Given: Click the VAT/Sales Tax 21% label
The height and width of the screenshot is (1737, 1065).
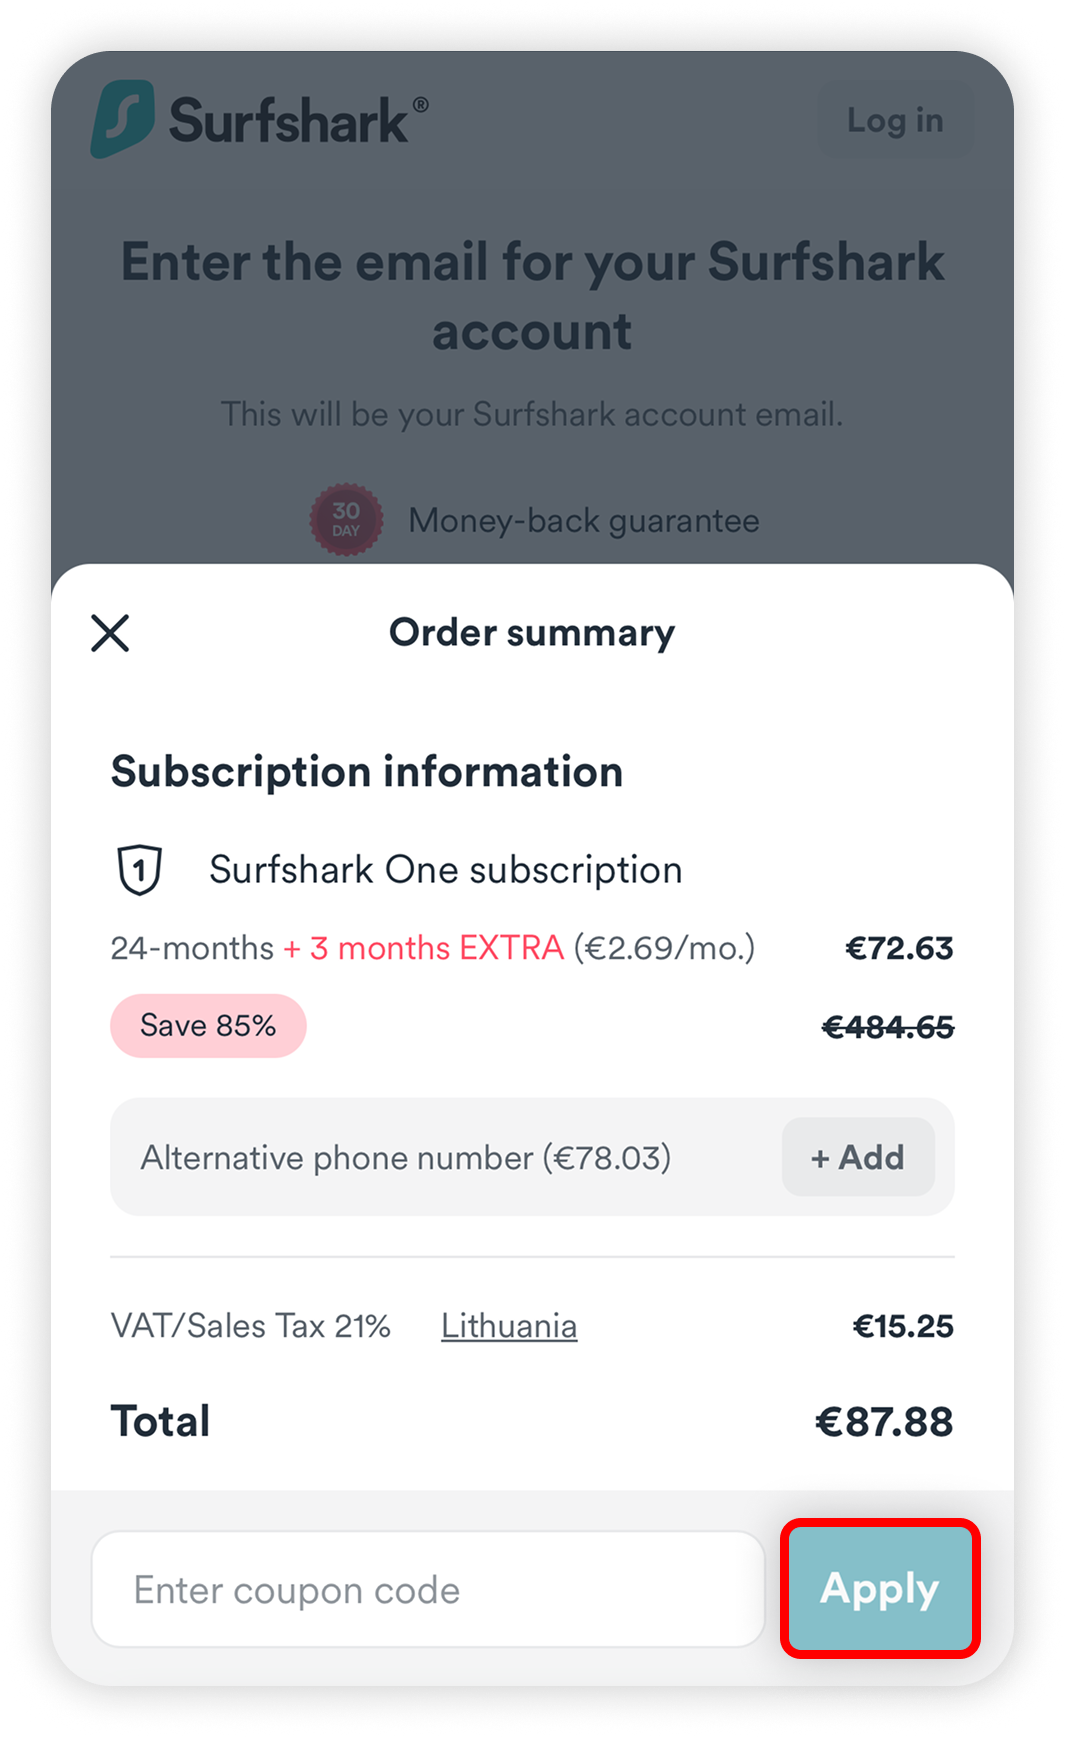Looking at the screenshot, I should tap(251, 1325).
